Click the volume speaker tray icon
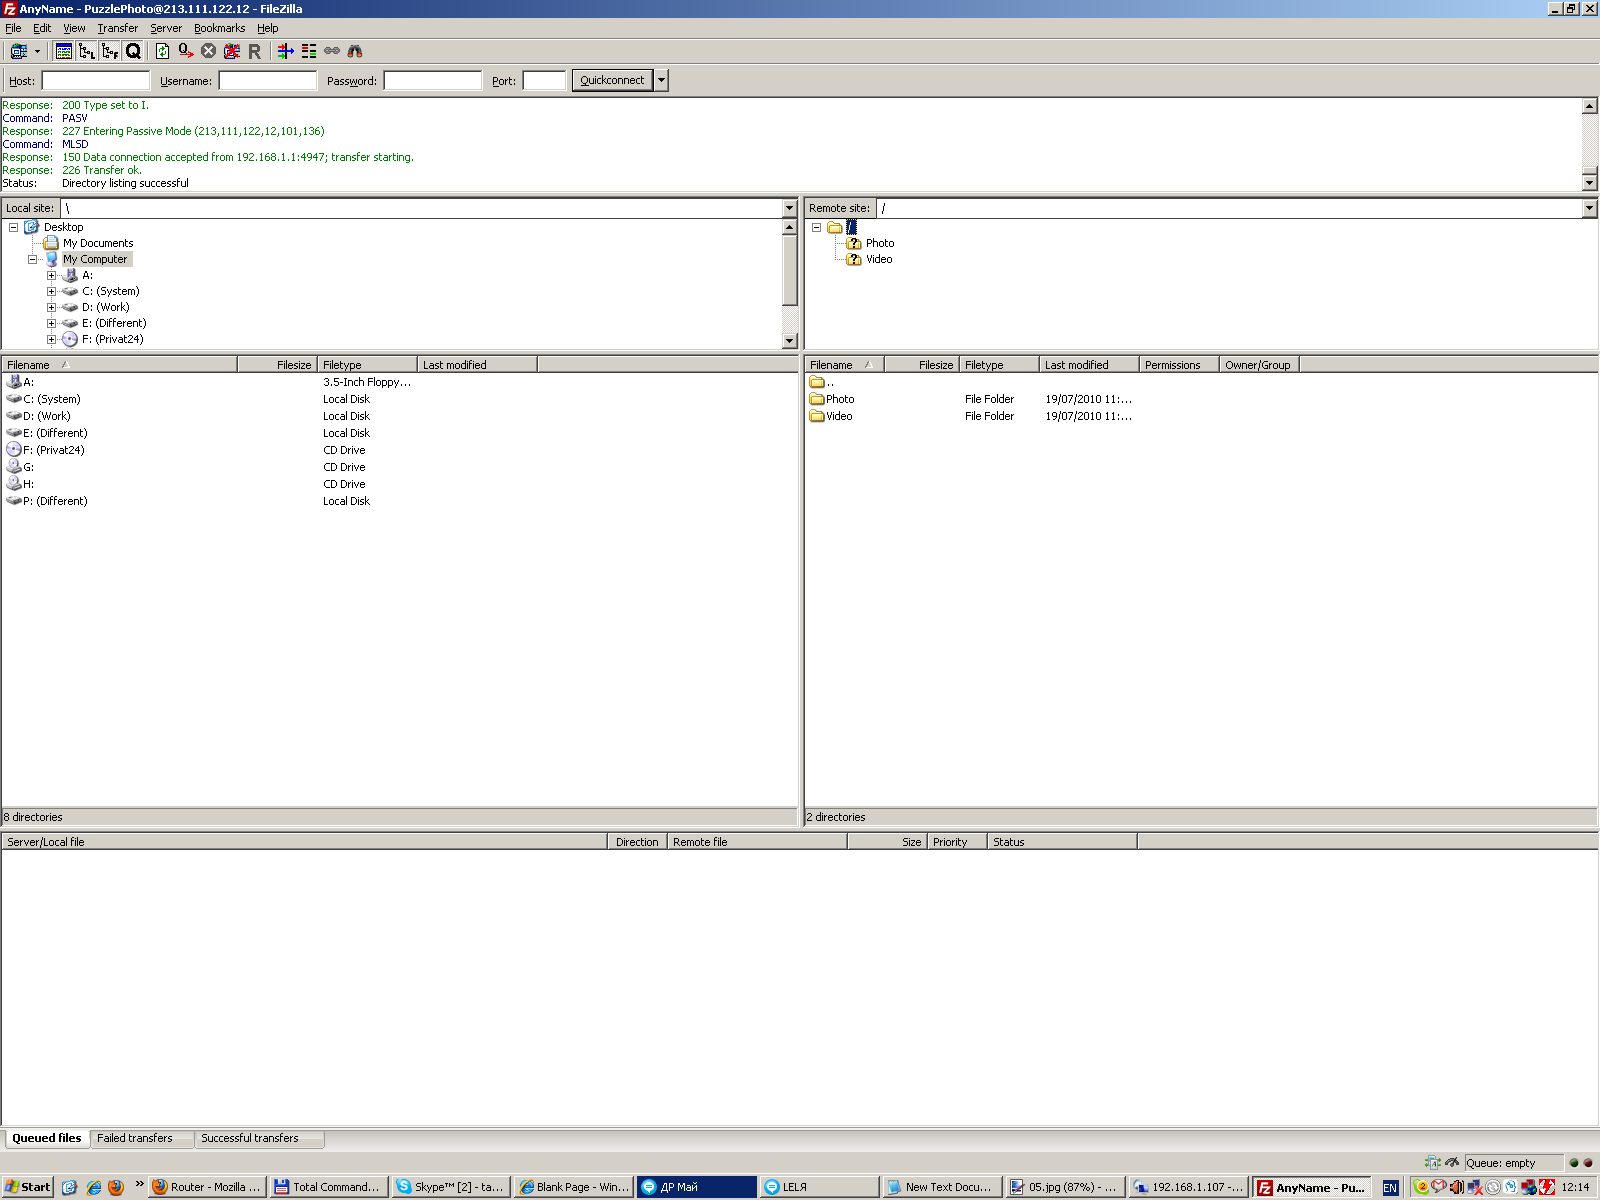1600x1200 pixels. [x=1457, y=1187]
